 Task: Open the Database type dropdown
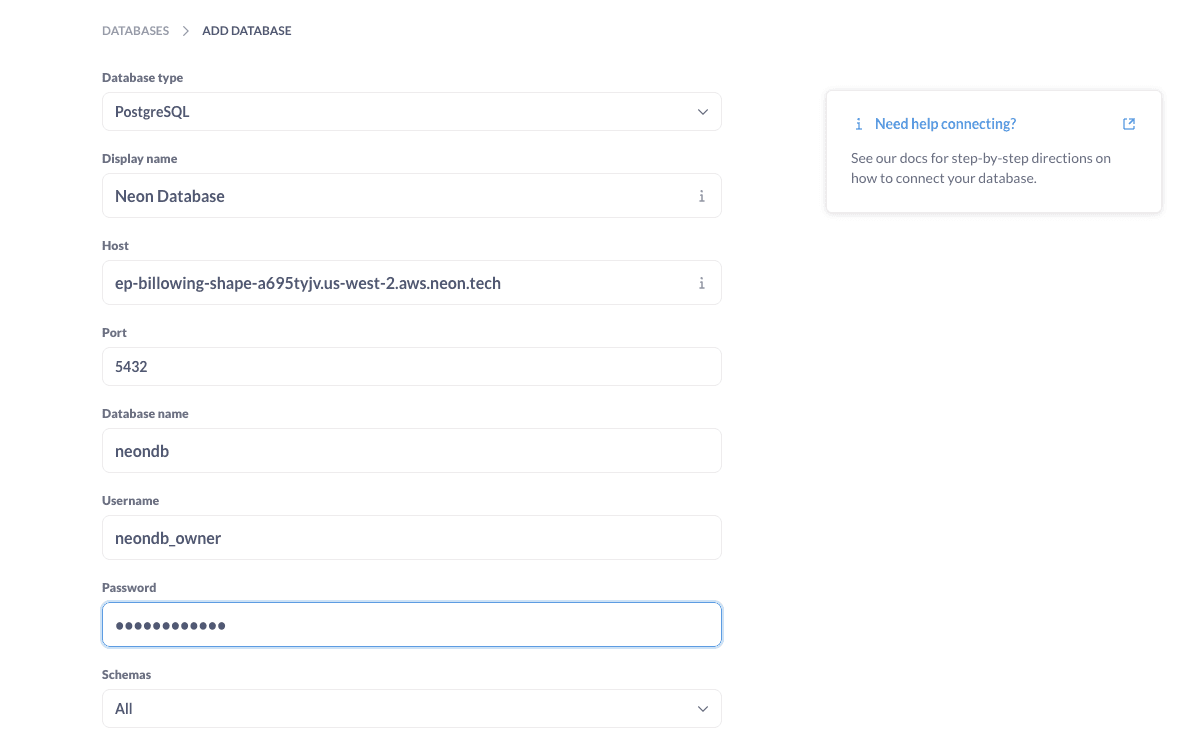tap(412, 111)
